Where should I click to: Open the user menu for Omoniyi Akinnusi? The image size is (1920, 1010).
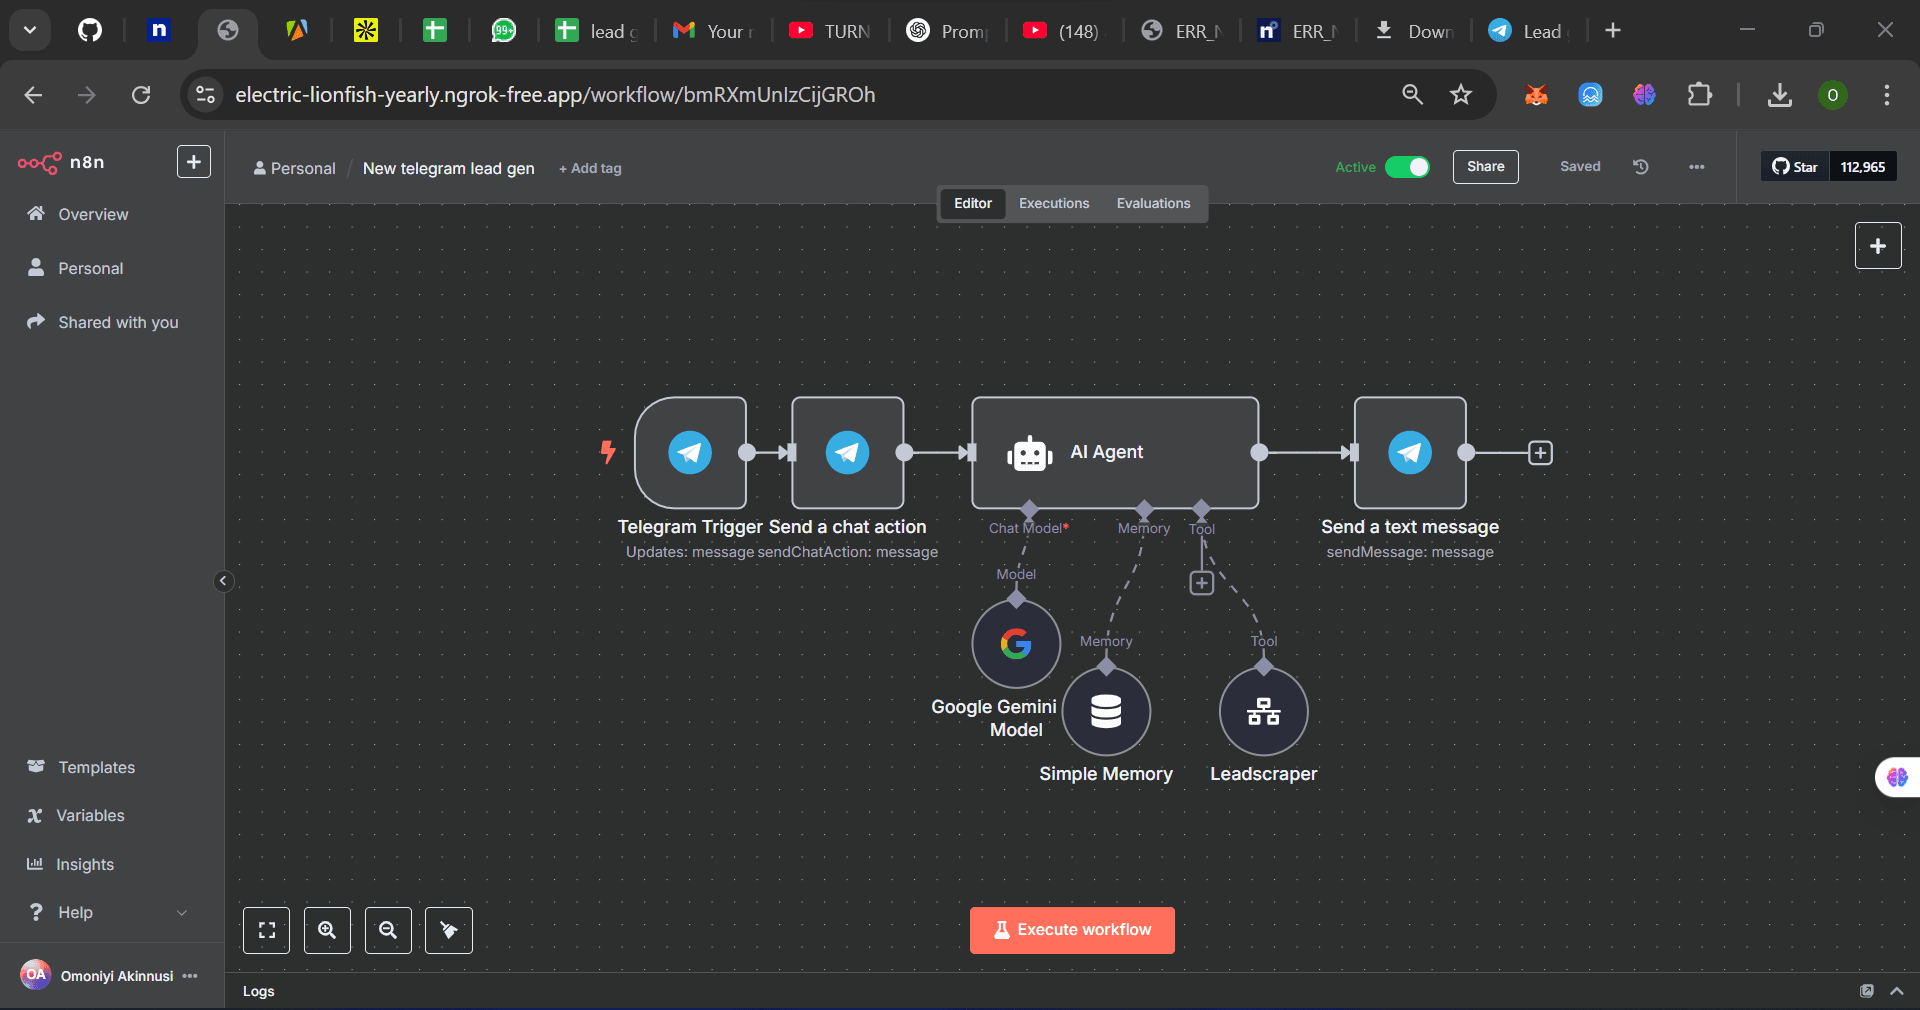190,976
